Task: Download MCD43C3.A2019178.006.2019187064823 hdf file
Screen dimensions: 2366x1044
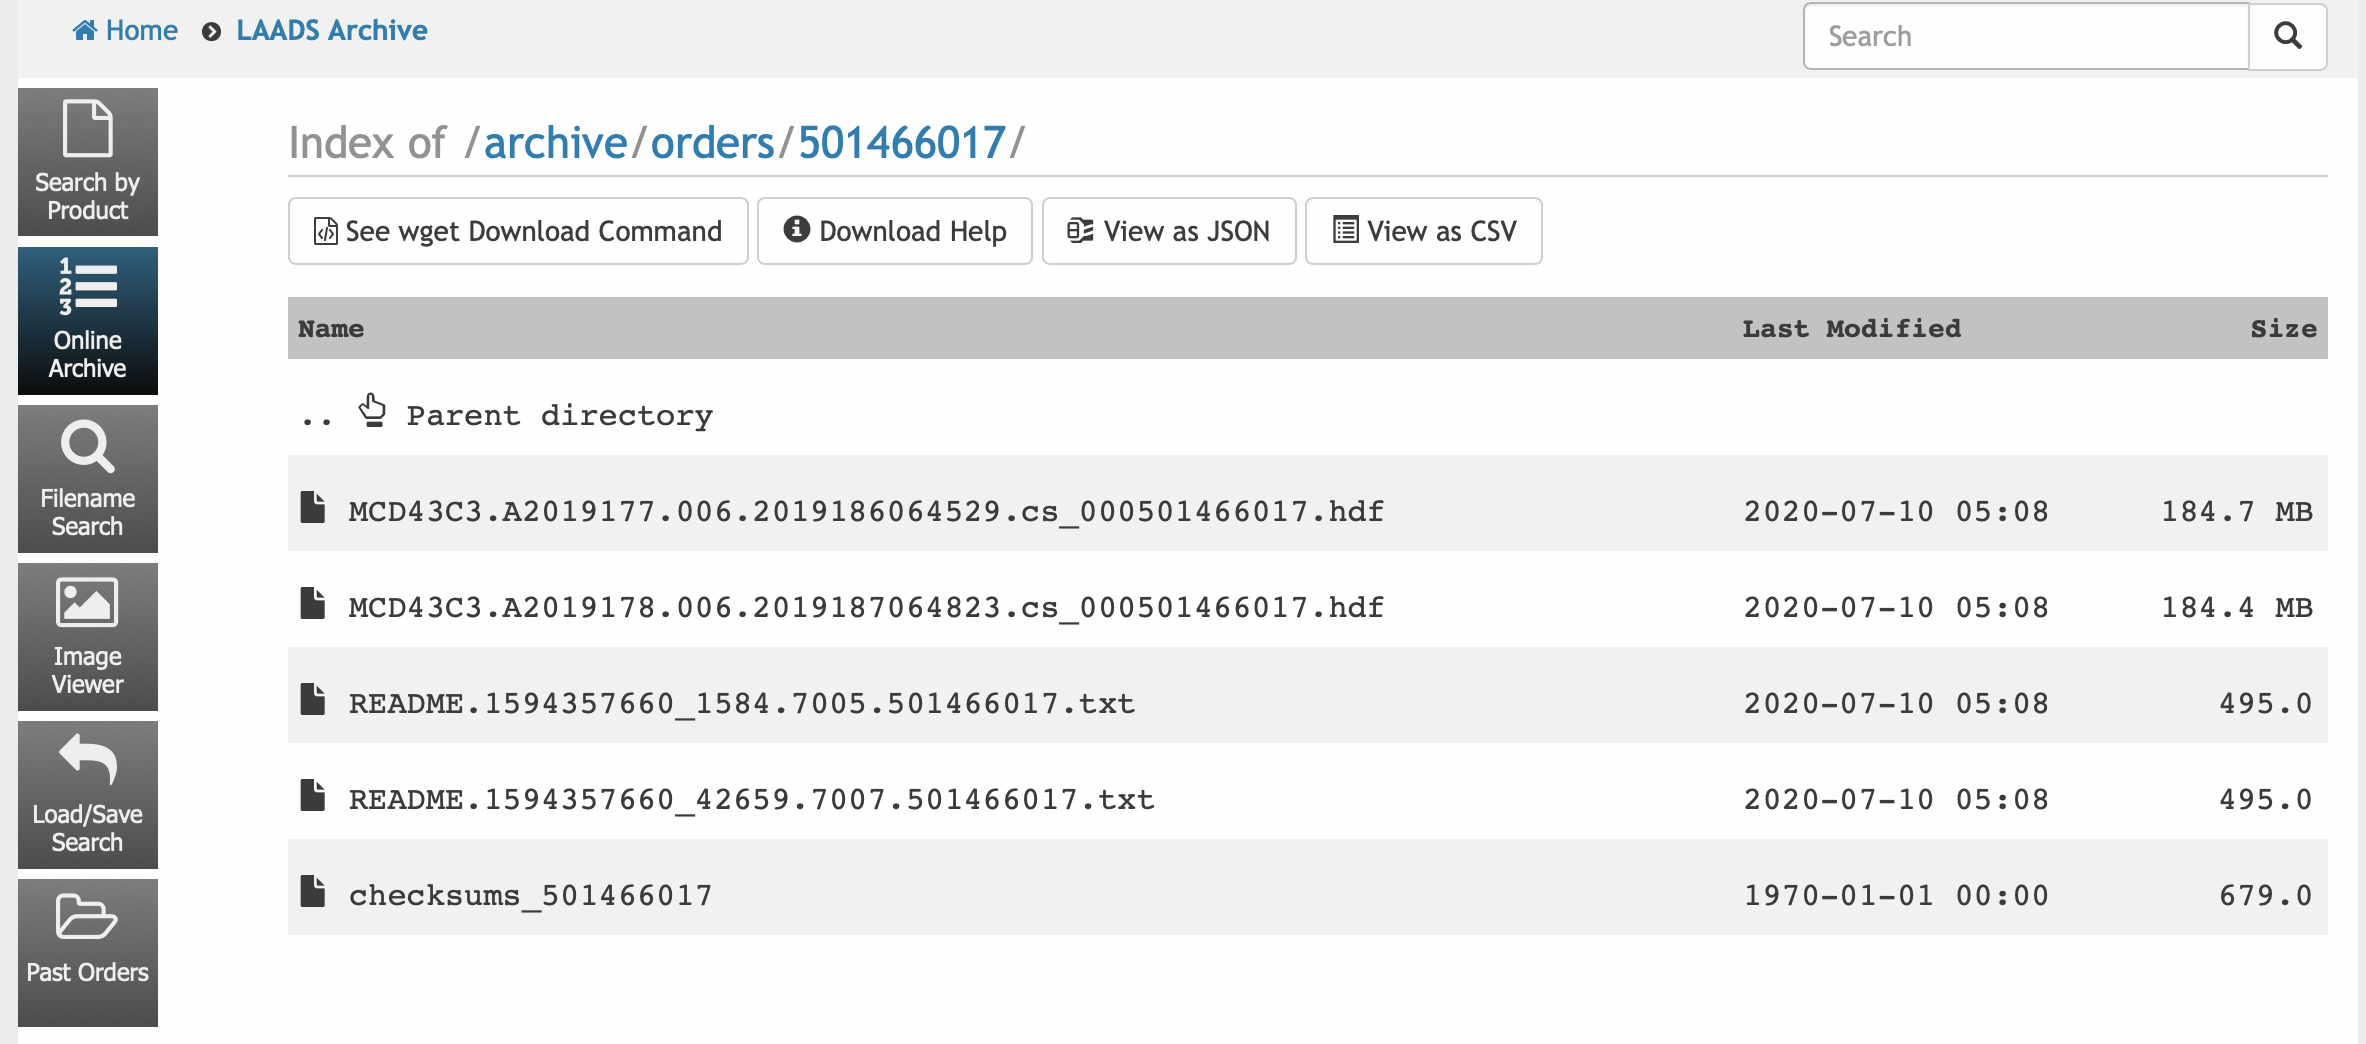Action: [866, 608]
